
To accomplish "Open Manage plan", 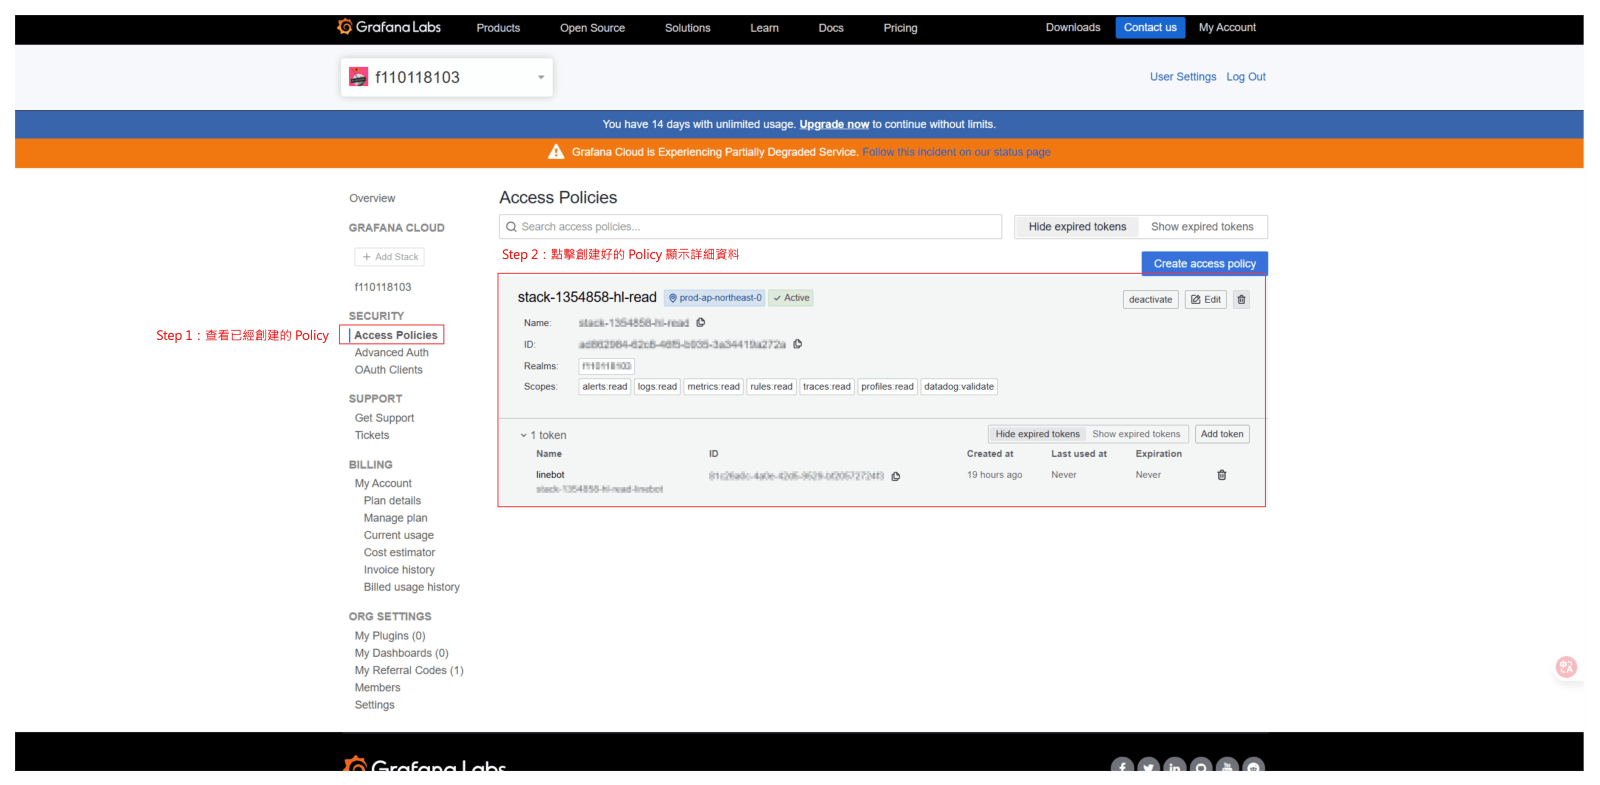I will click(x=395, y=518).
